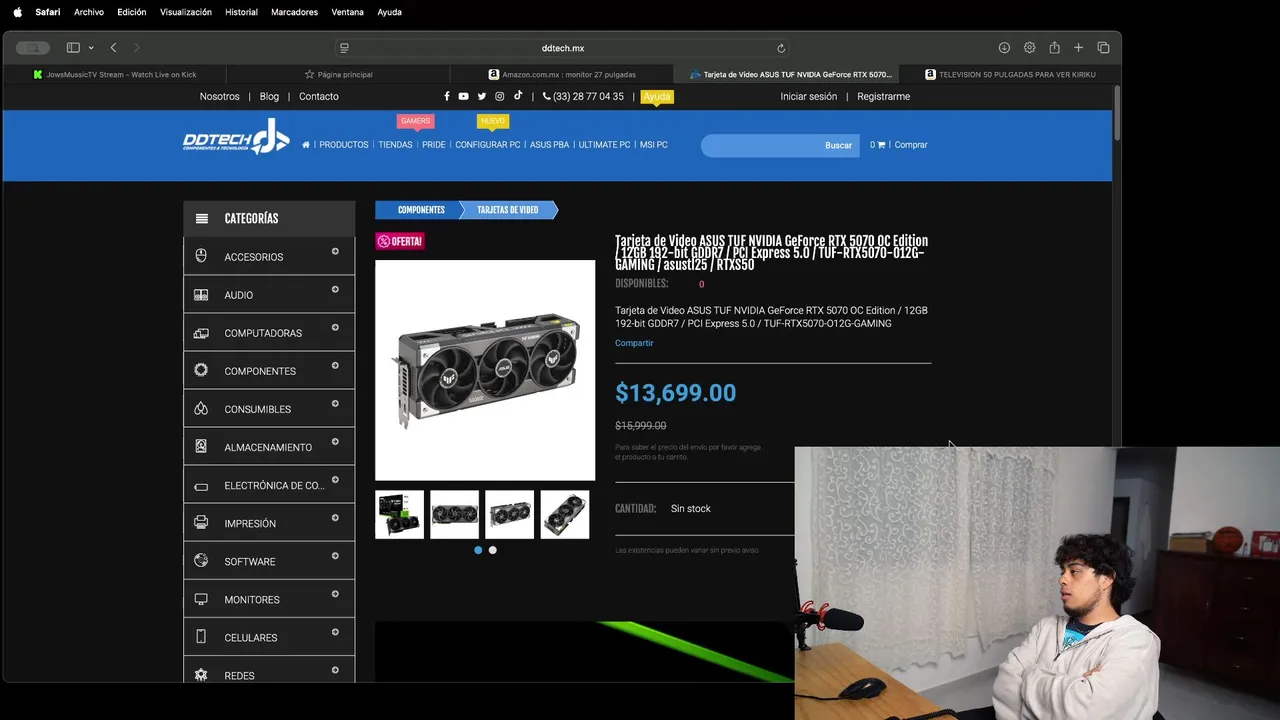Click the main GPU product image
Screen dimensions: 1280x720
coord(485,370)
